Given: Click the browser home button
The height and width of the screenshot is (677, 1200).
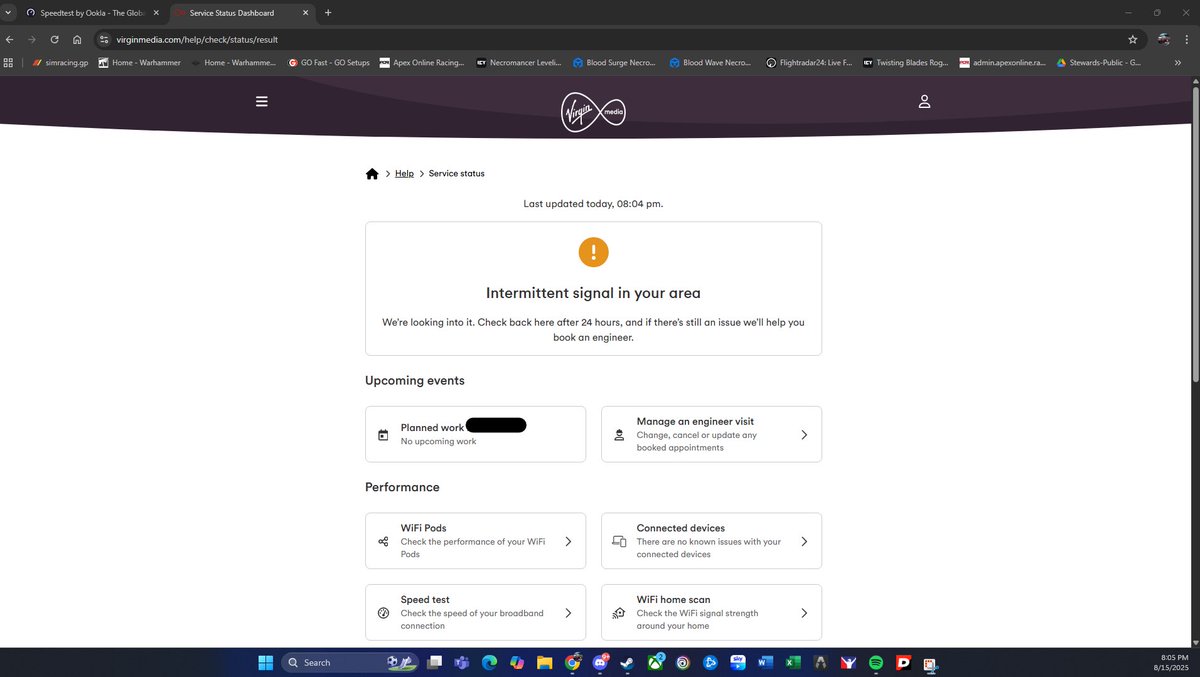Looking at the screenshot, I should click(77, 39).
